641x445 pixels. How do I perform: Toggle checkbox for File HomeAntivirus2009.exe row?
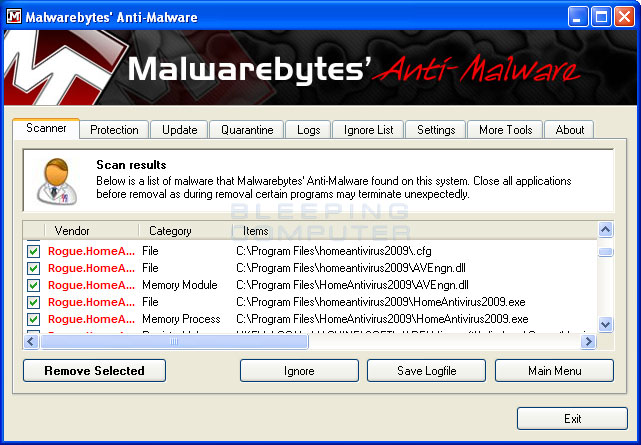(x=34, y=302)
